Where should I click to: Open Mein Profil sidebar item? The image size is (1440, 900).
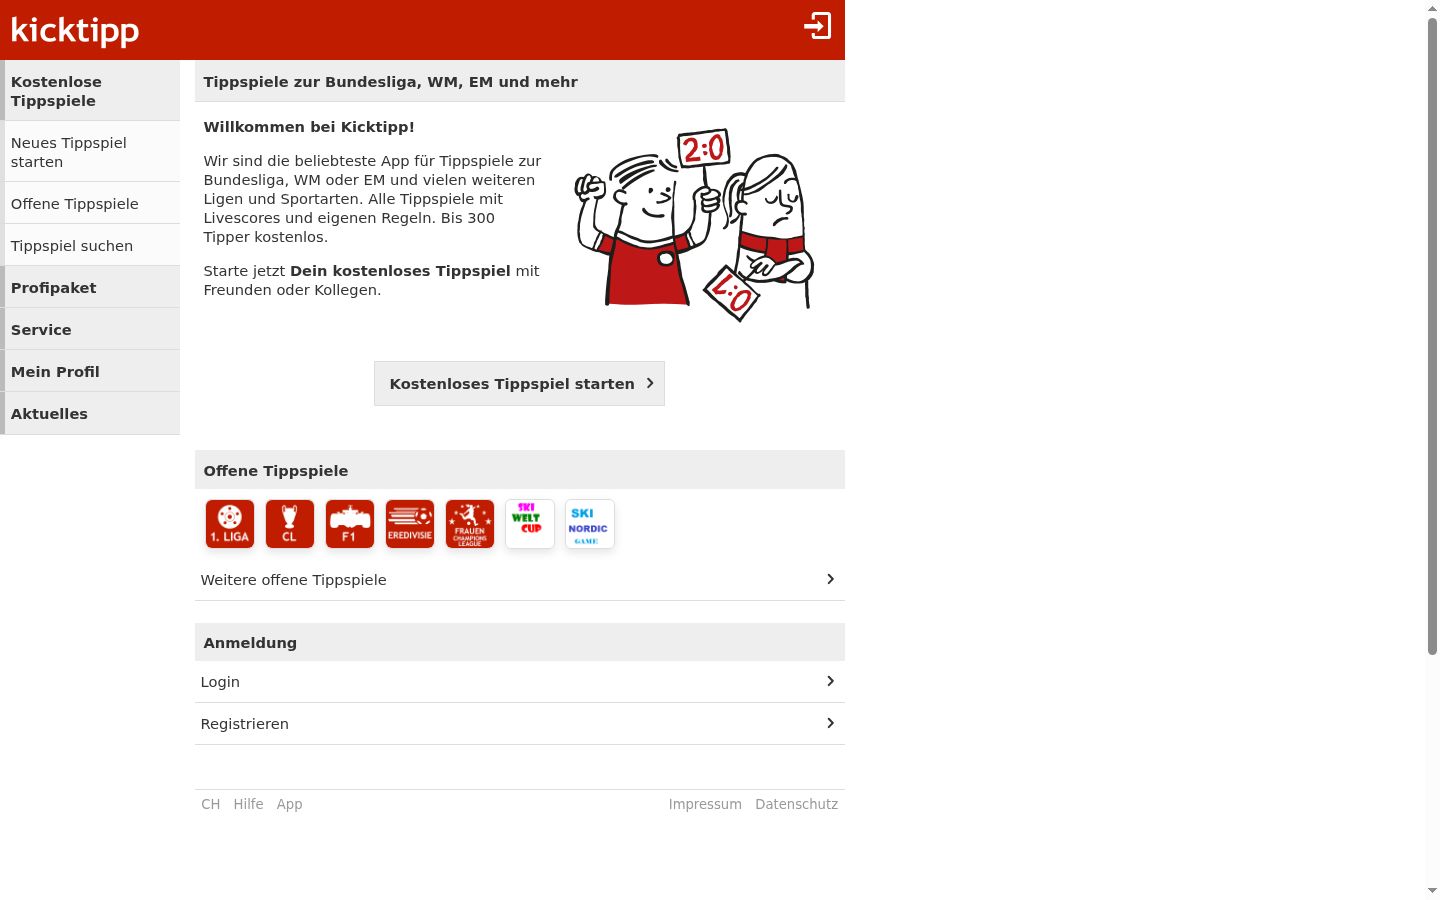(x=90, y=371)
